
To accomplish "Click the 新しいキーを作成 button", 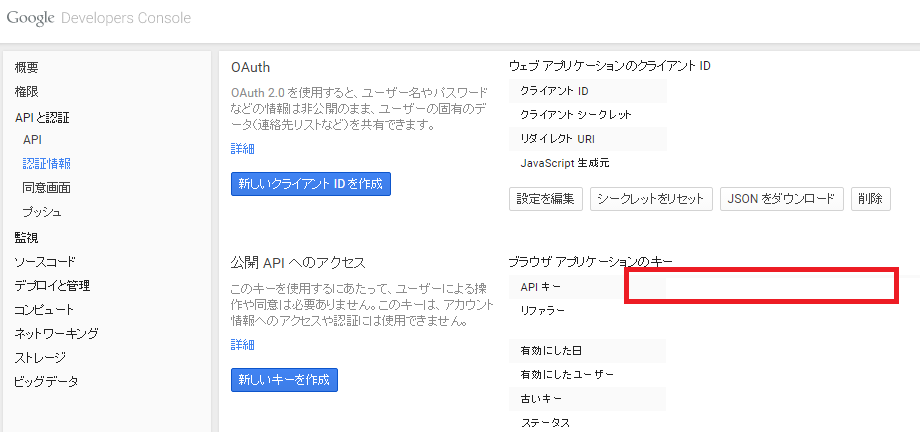I will [x=284, y=380].
